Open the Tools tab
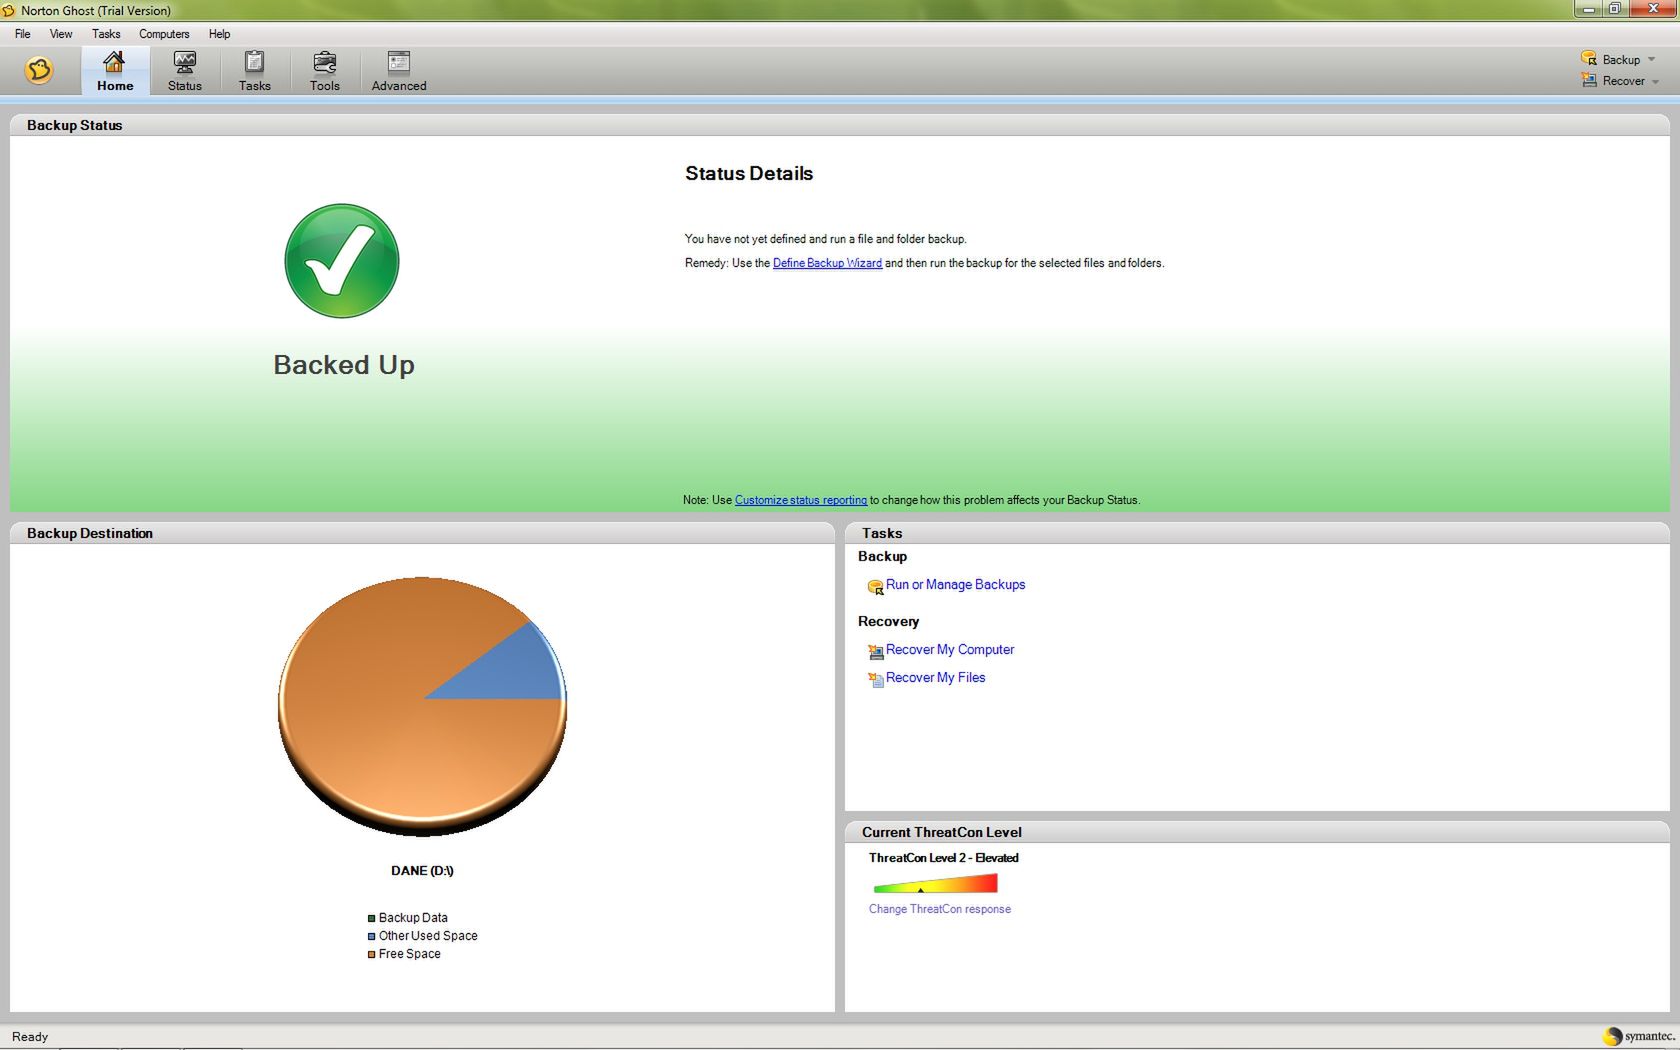 click(325, 71)
